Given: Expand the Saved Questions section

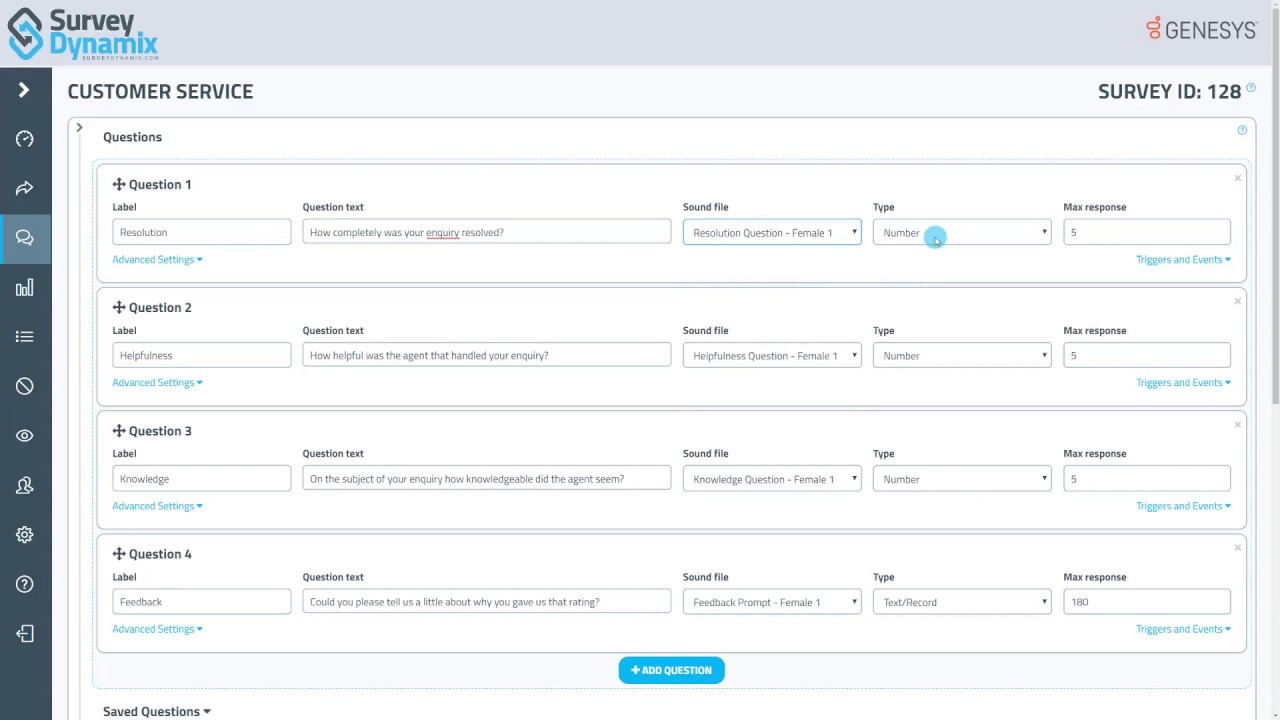Looking at the screenshot, I should (157, 711).
